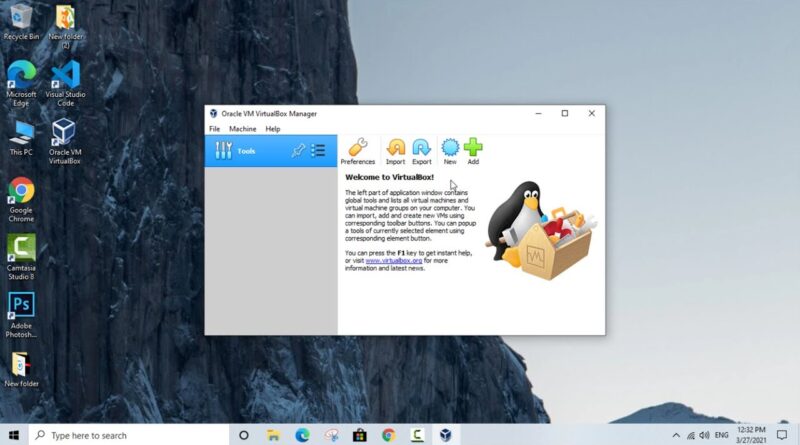Launch Google Chrome desktop shortcut

click(x=21, y=200)
